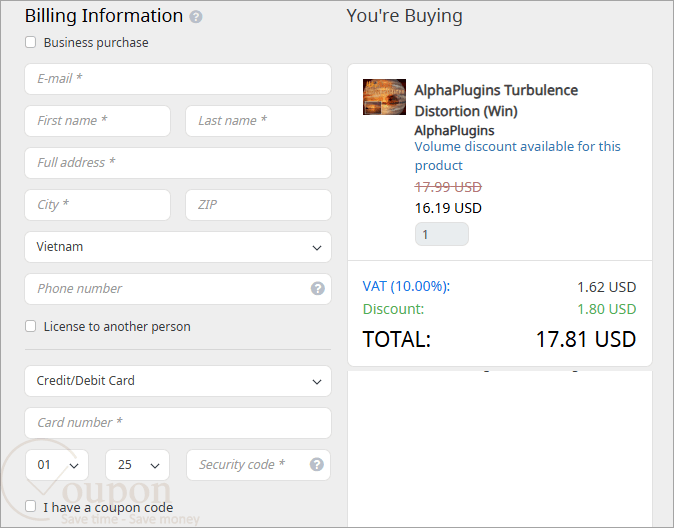Focus the Phone number field
Viewport: 674px width, 528px height.
[x=178, y=289]
